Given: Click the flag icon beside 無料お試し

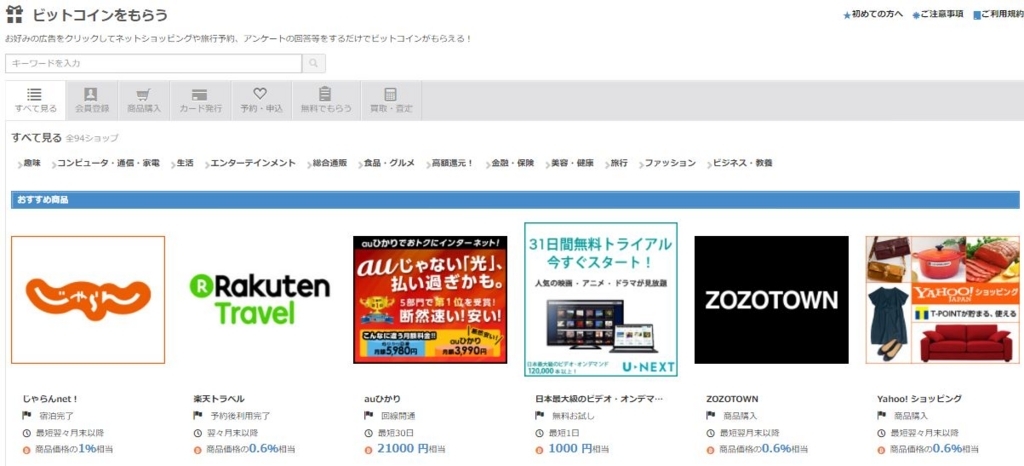Looking at the screenshot, I should [539, 415].
